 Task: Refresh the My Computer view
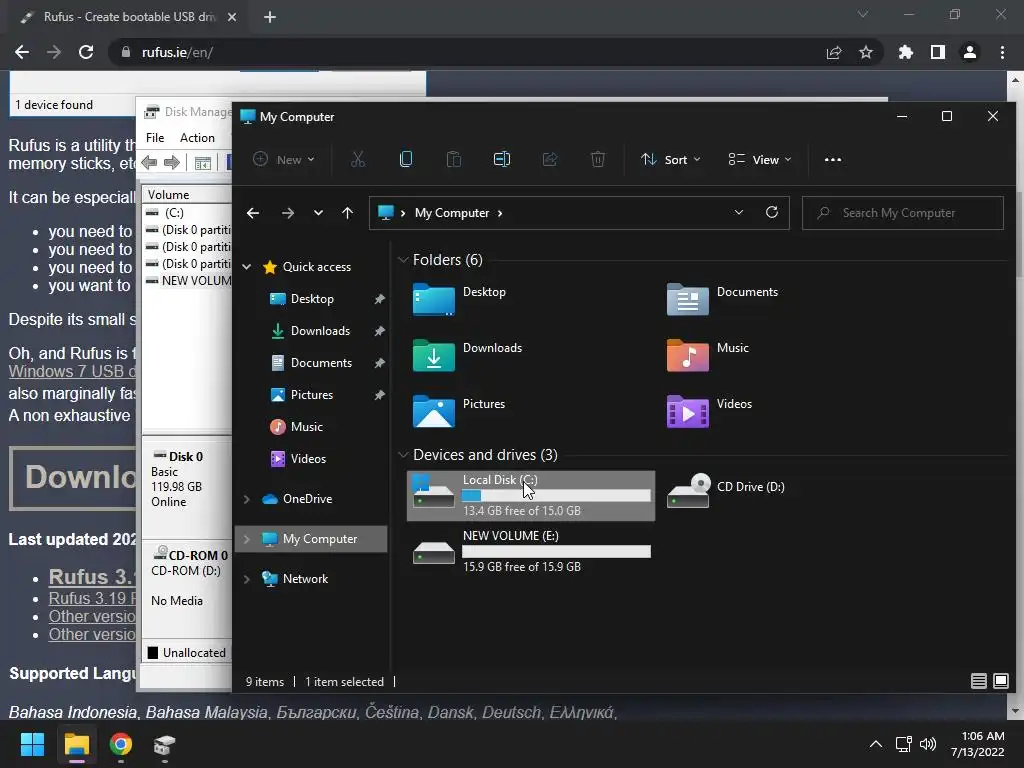coord(772,212)
